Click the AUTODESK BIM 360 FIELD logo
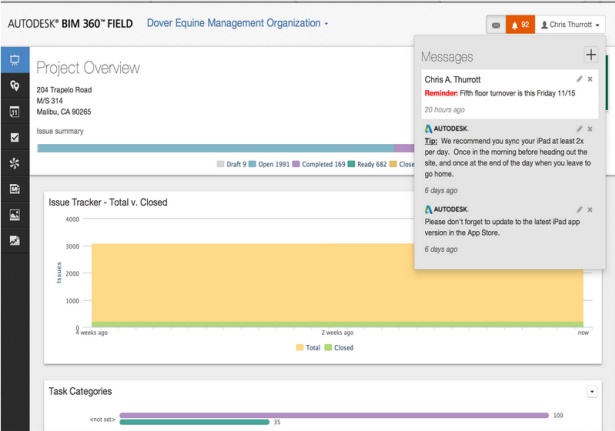 point(70,24)
